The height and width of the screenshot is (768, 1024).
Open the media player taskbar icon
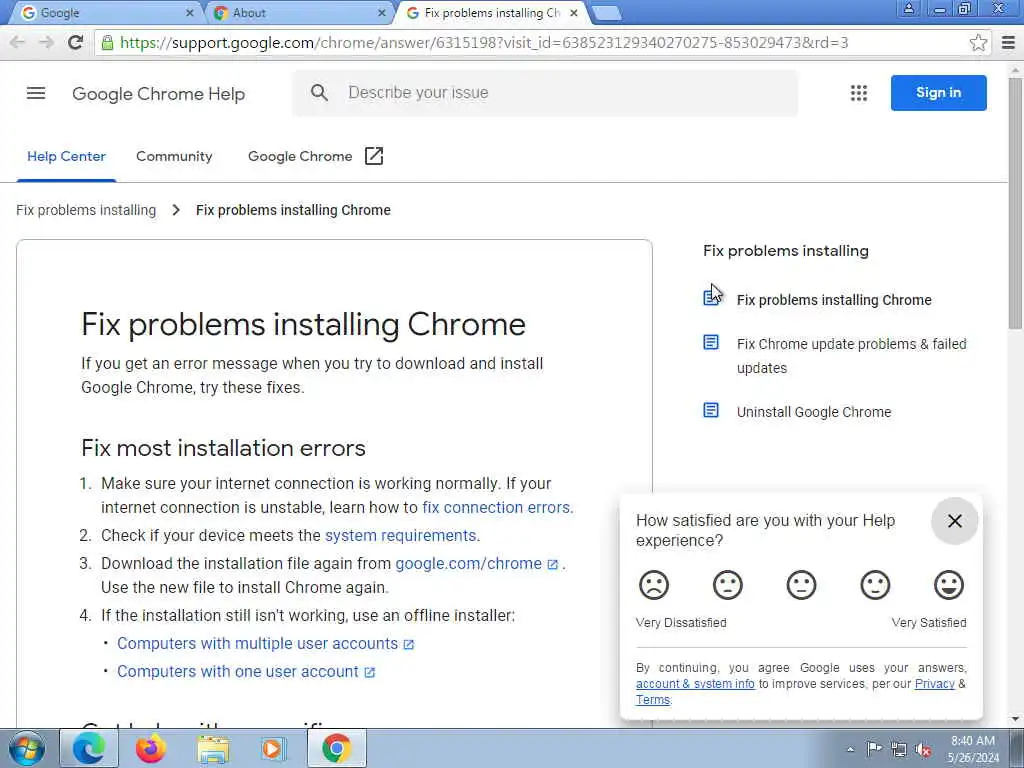tap(273, 748)
